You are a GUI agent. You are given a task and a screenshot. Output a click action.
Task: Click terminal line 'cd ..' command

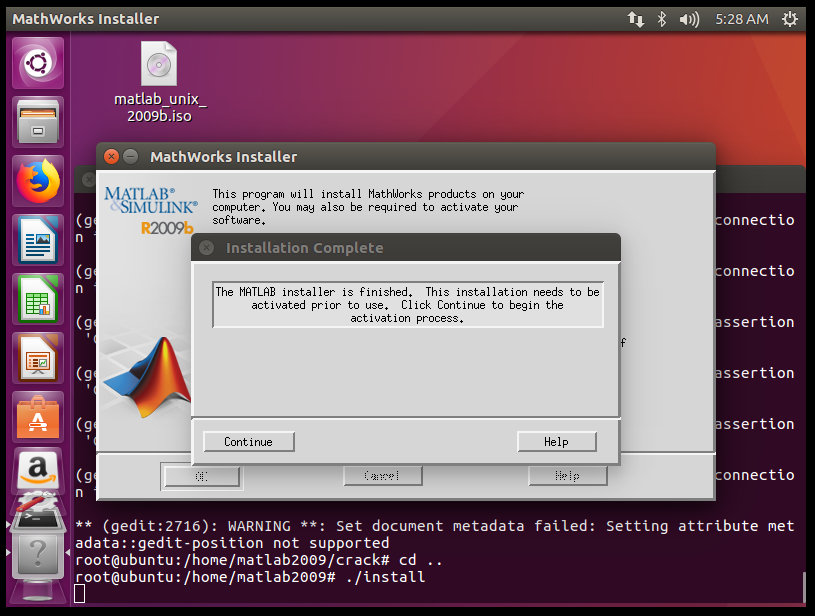click(x=259, y=560)
